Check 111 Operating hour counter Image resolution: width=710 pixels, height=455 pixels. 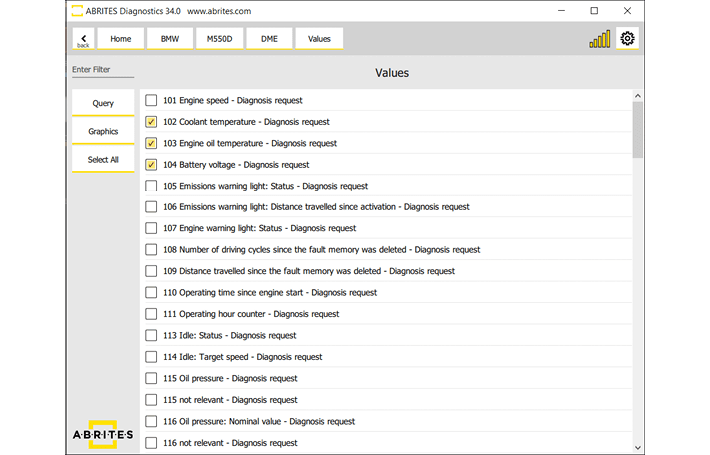(x=151, y=314)
